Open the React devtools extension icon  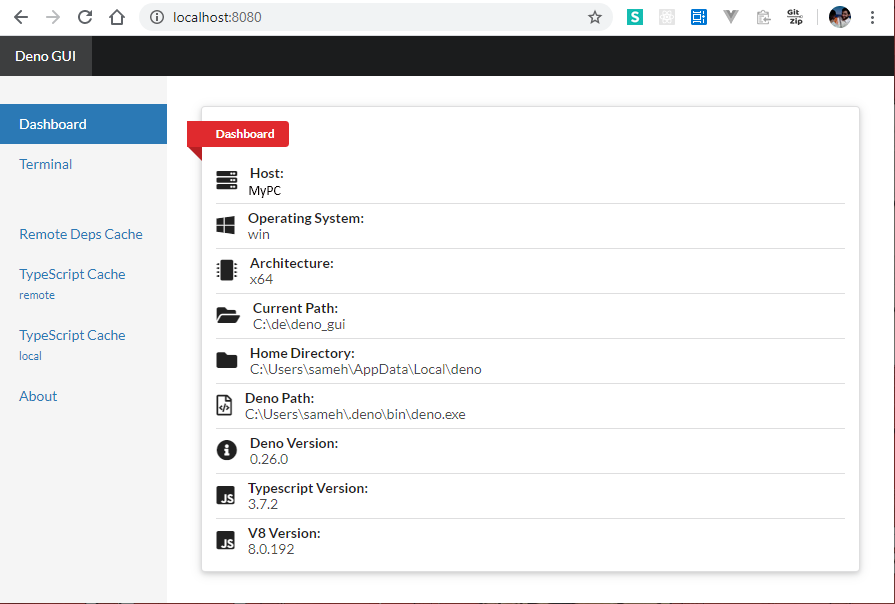click(x=667, y=17)
